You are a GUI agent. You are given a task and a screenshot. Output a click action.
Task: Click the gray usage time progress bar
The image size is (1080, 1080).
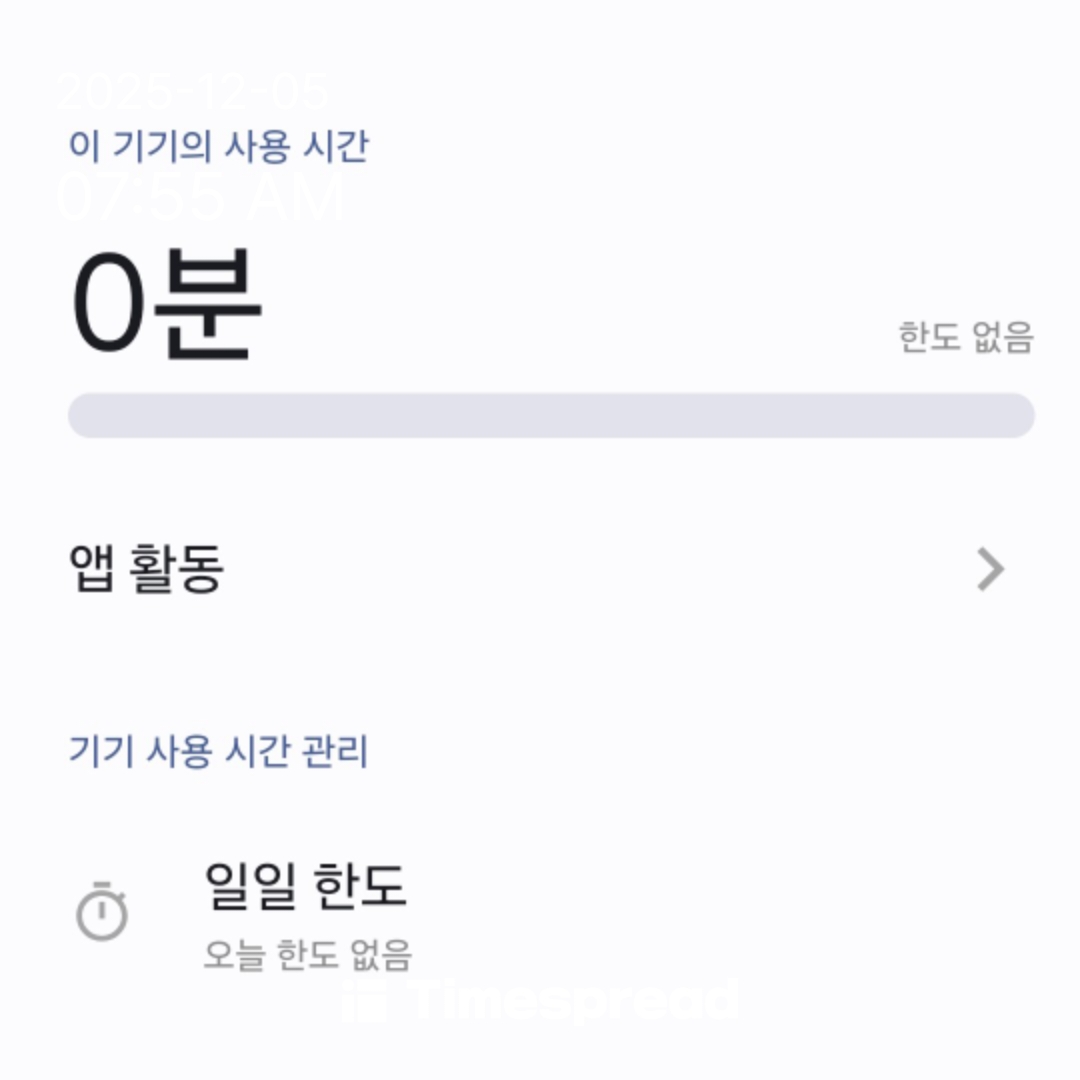[551, 415]
